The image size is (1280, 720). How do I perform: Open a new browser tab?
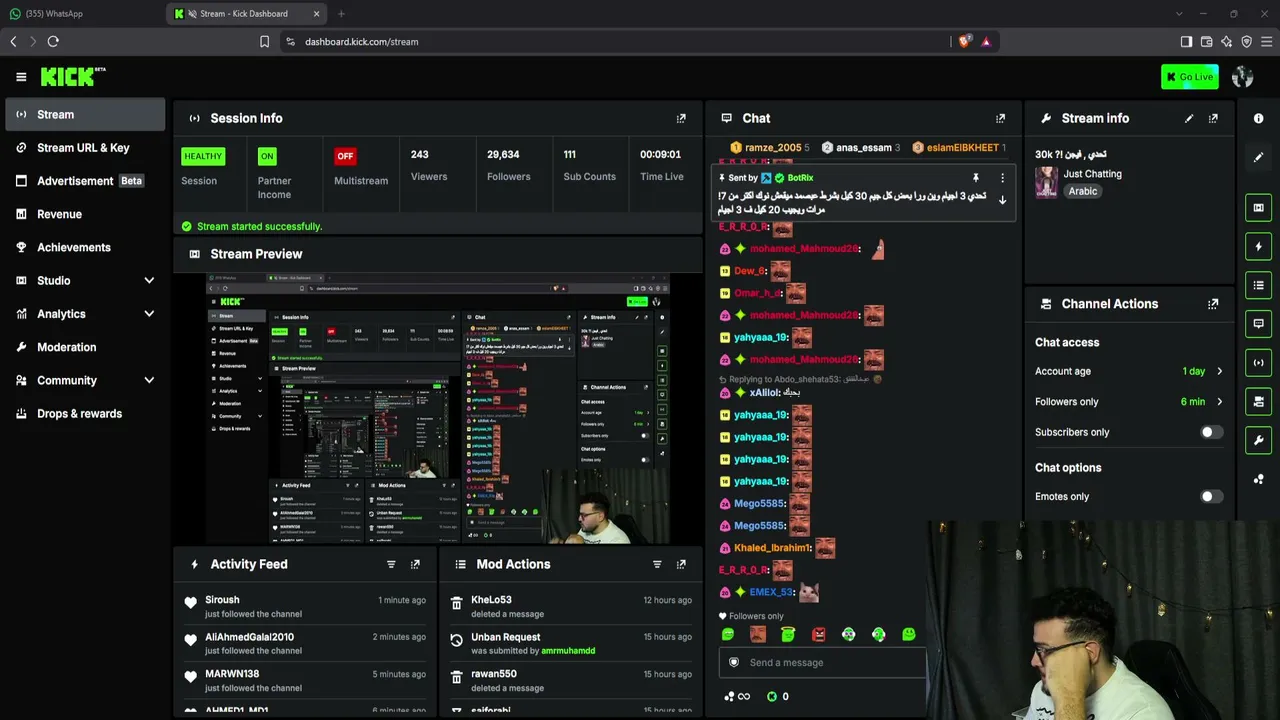[341, 14]
